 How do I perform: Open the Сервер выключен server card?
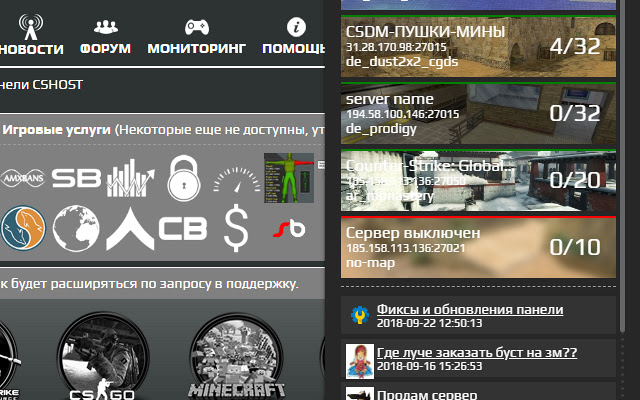pyautogui.click(x=478, y=247)
